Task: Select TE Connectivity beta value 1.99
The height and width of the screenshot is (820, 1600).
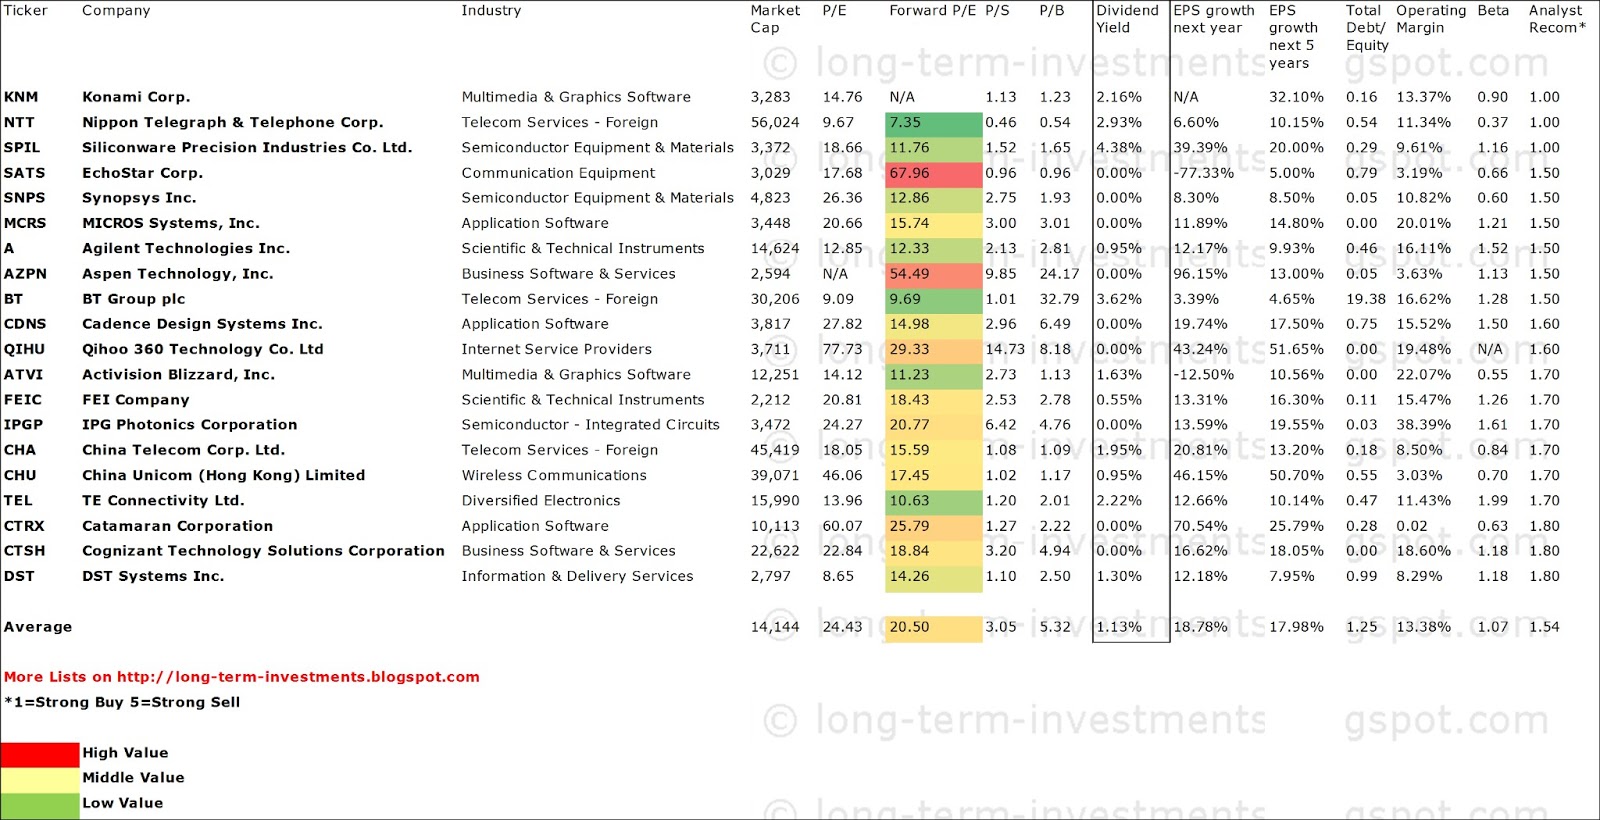Action: [x=1493, y=500]
